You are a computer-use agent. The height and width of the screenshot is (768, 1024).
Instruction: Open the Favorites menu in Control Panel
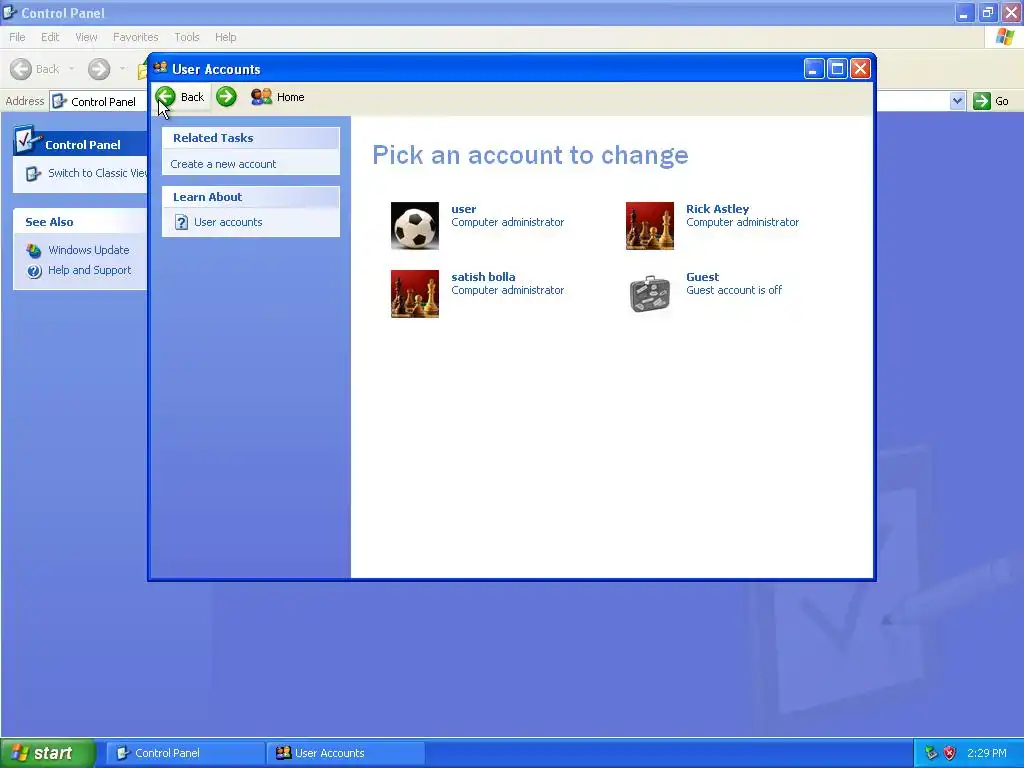tap(135, 37)
